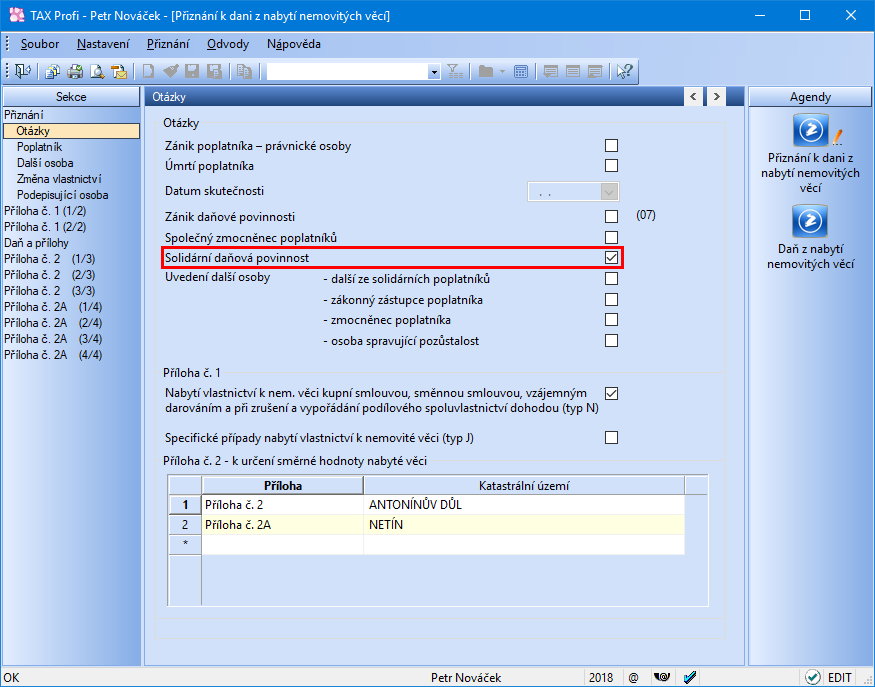This screenshot has height=687, width=875.
Task: Open the Datum skutečnosti date dropdown
Action: [x=609, y=192]
